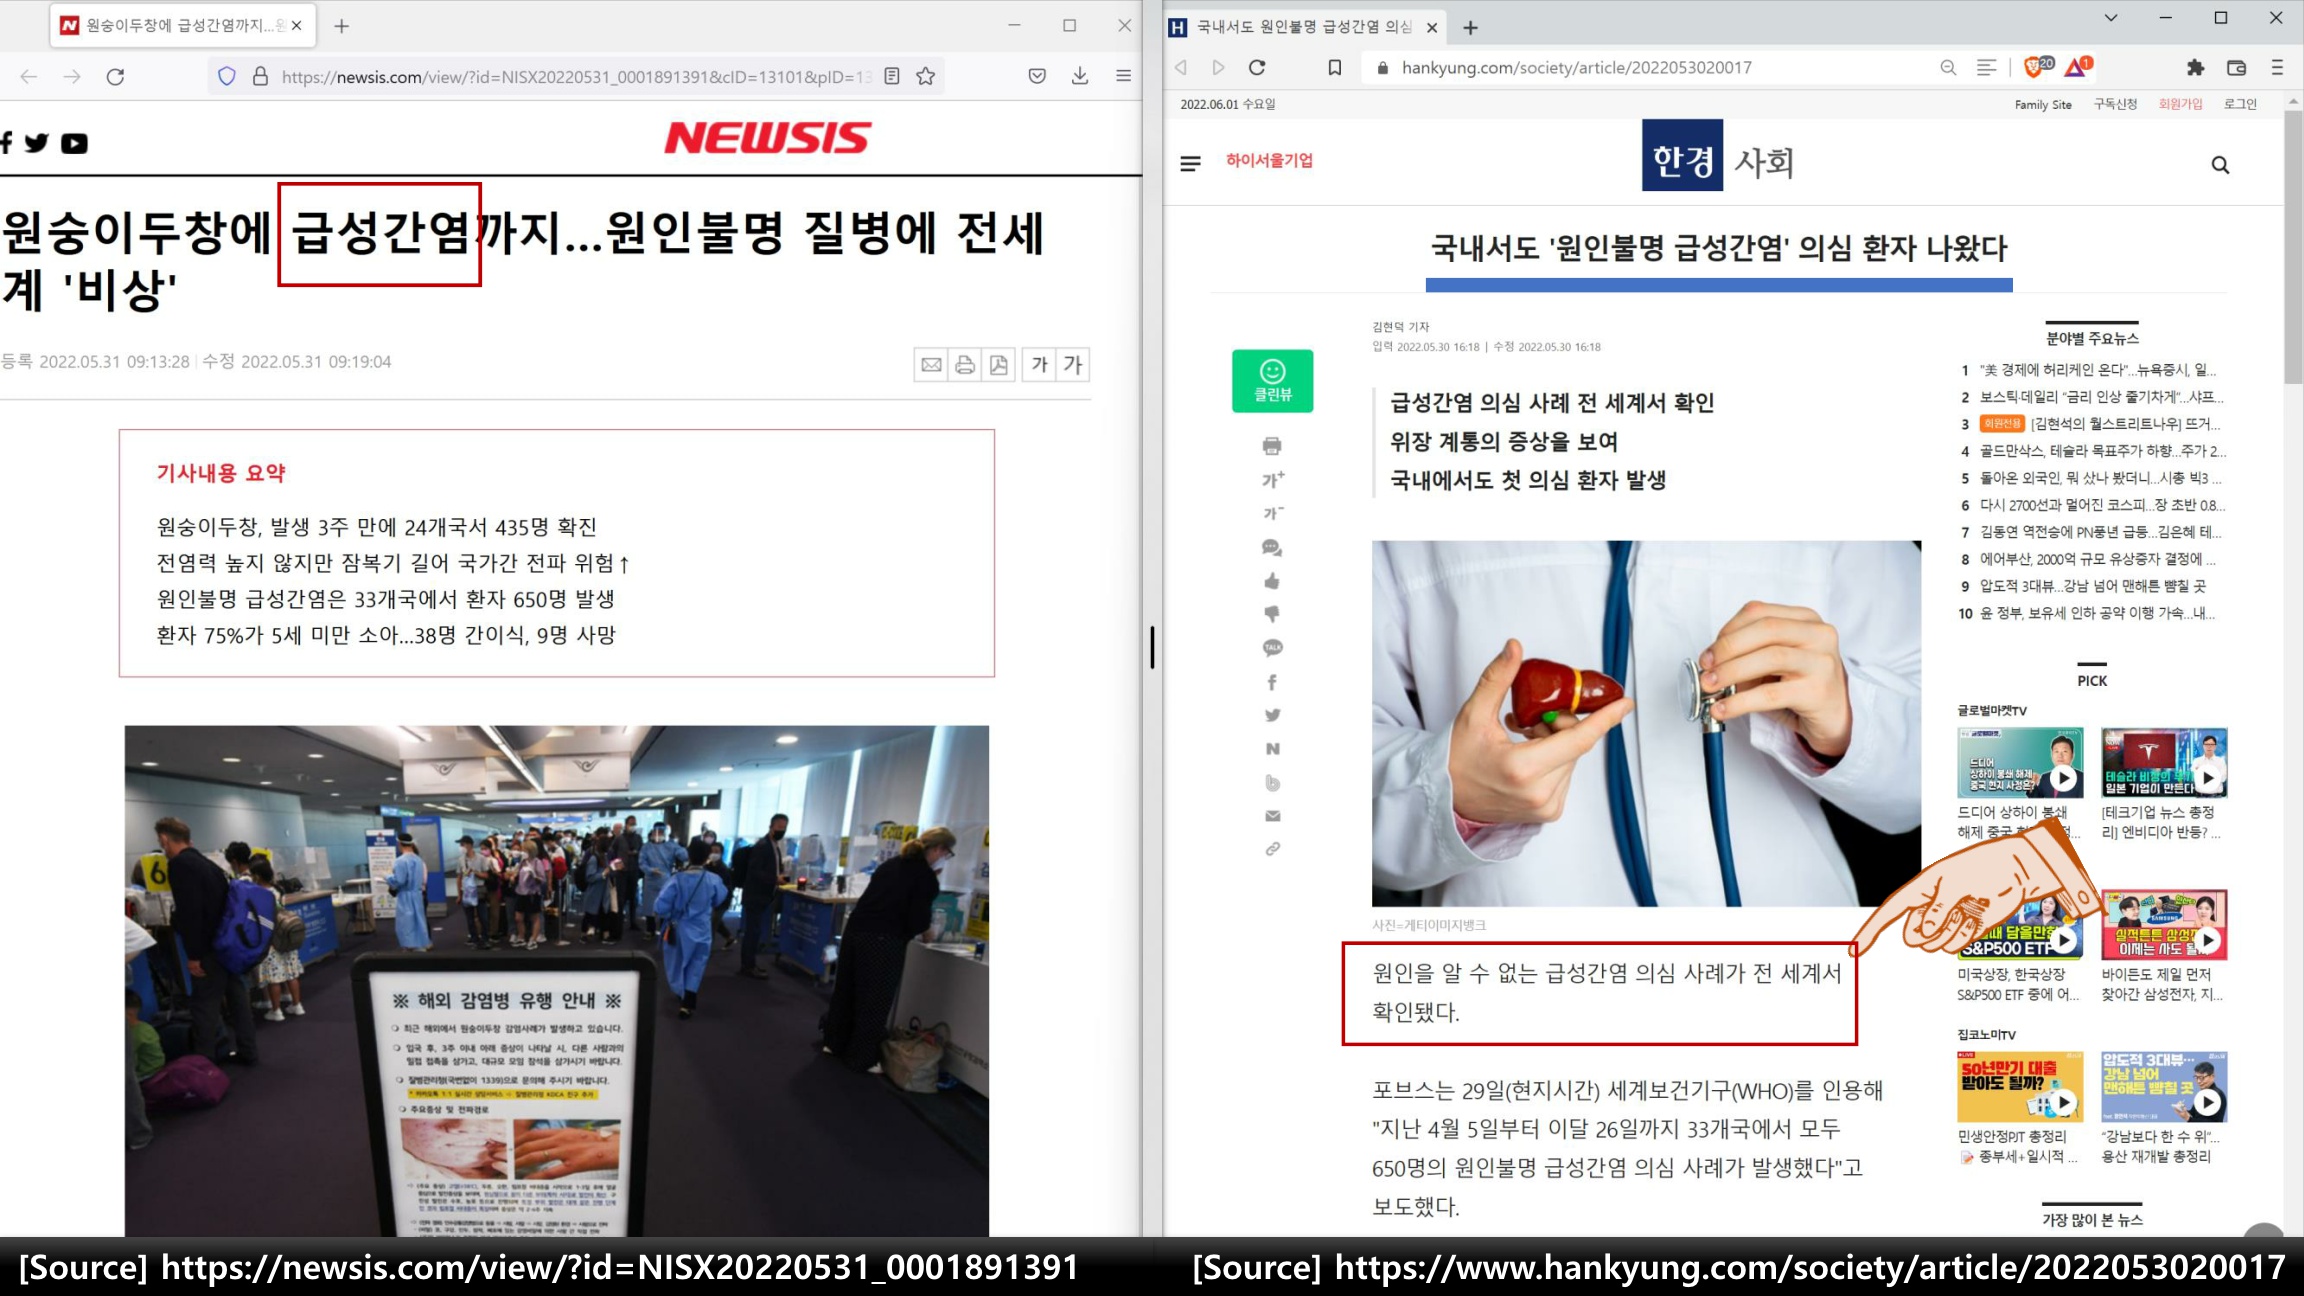The width and height of the screenshot is (2304, 1296).
Task: Click the Newsis airport quarantine photo
Action: pyautogui.click(x=556, y=981)
